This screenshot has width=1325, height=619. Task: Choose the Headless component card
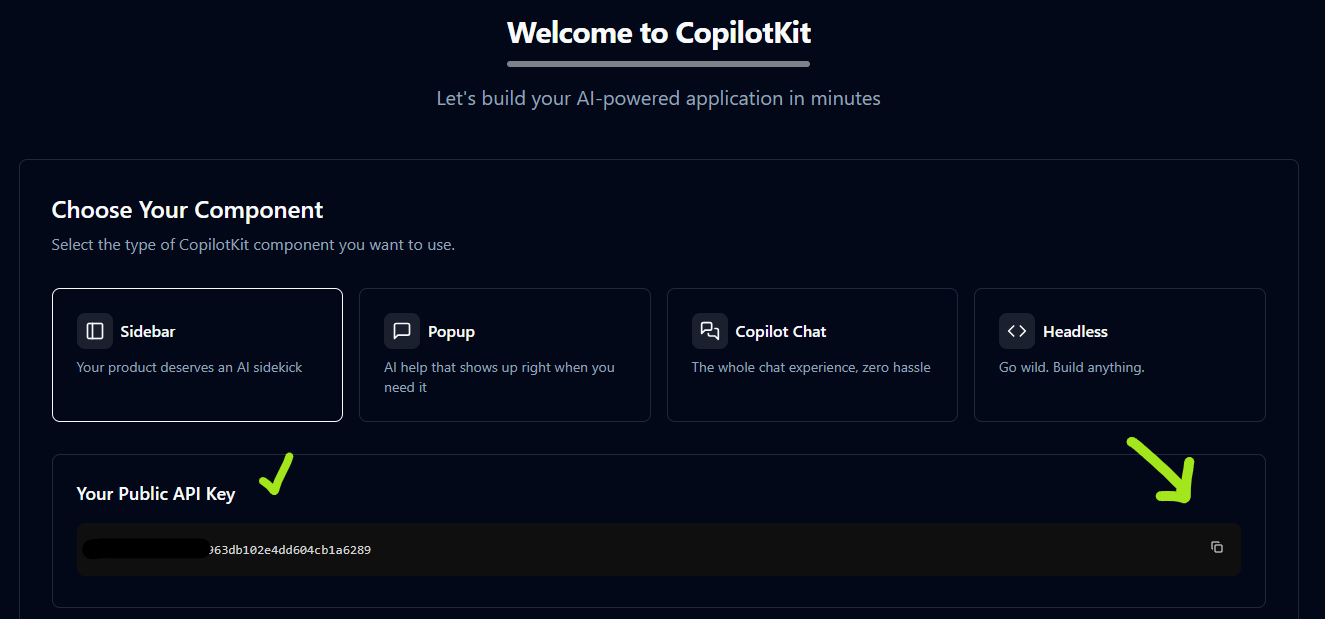(1120, 355)
